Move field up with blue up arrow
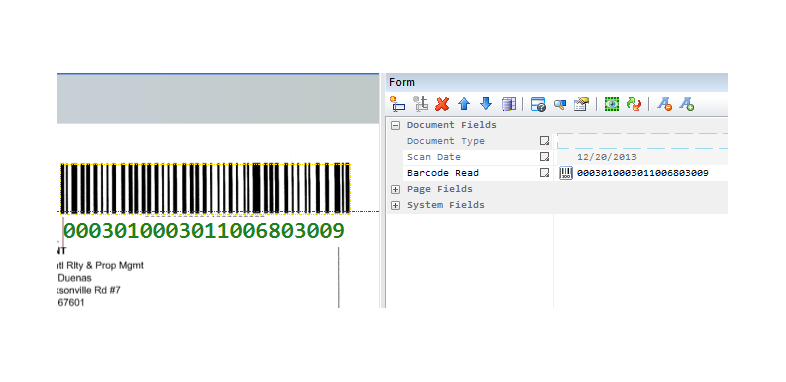The height and width of the screenshot is (382, 786). (x=464, y=104)
